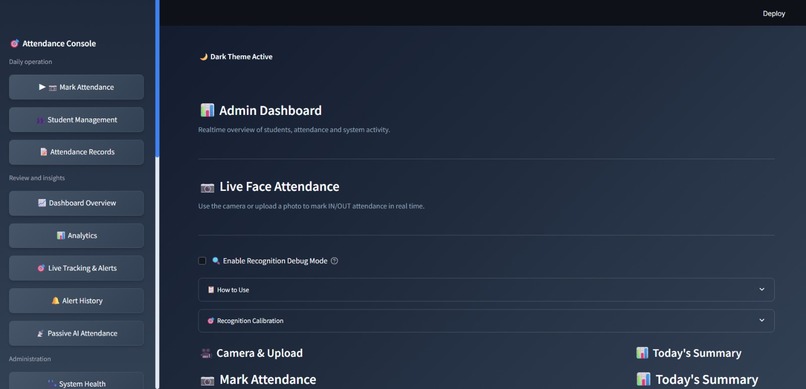Open the Analytics page
This screenshot has width=806, height=389.
tap(76, 235)
